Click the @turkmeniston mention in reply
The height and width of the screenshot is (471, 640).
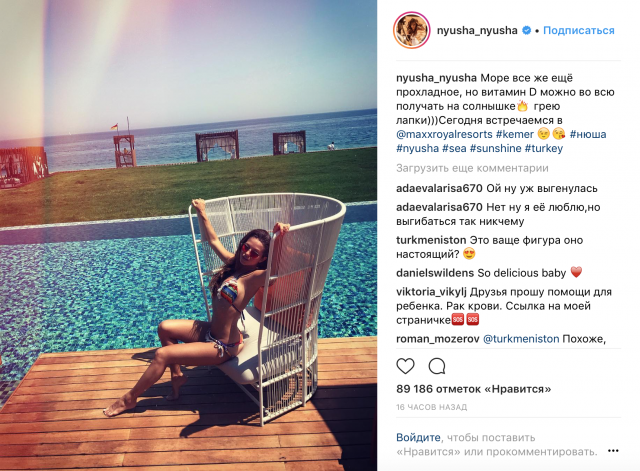point(521,339)
